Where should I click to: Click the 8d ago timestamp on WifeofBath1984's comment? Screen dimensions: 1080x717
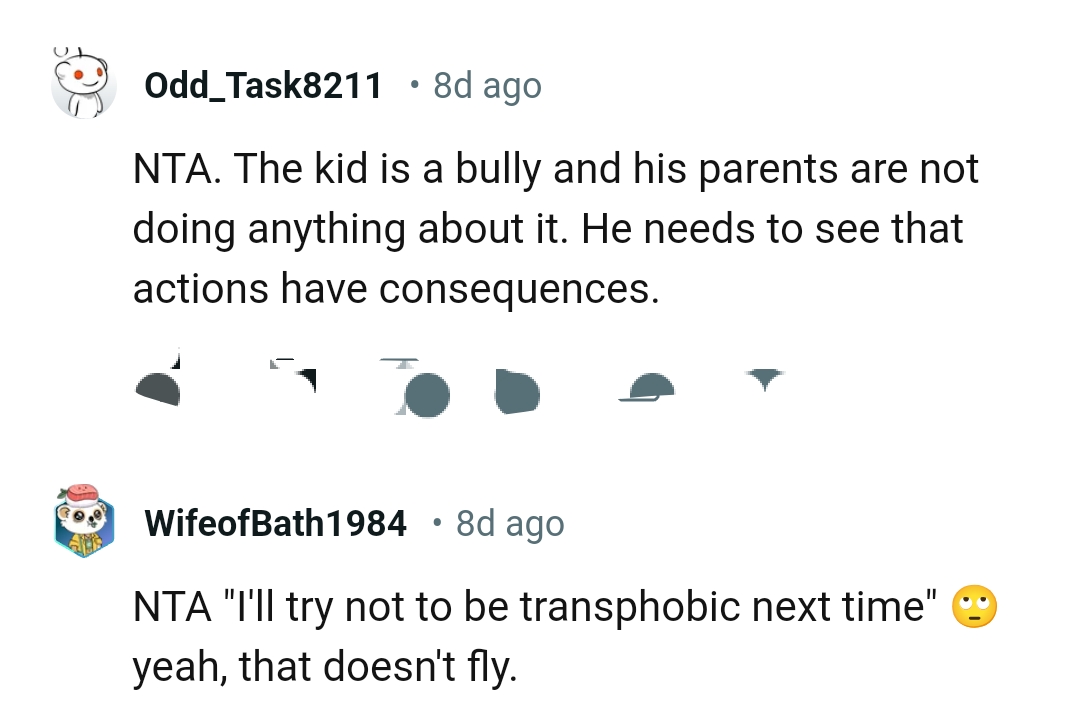click(509, 522)
